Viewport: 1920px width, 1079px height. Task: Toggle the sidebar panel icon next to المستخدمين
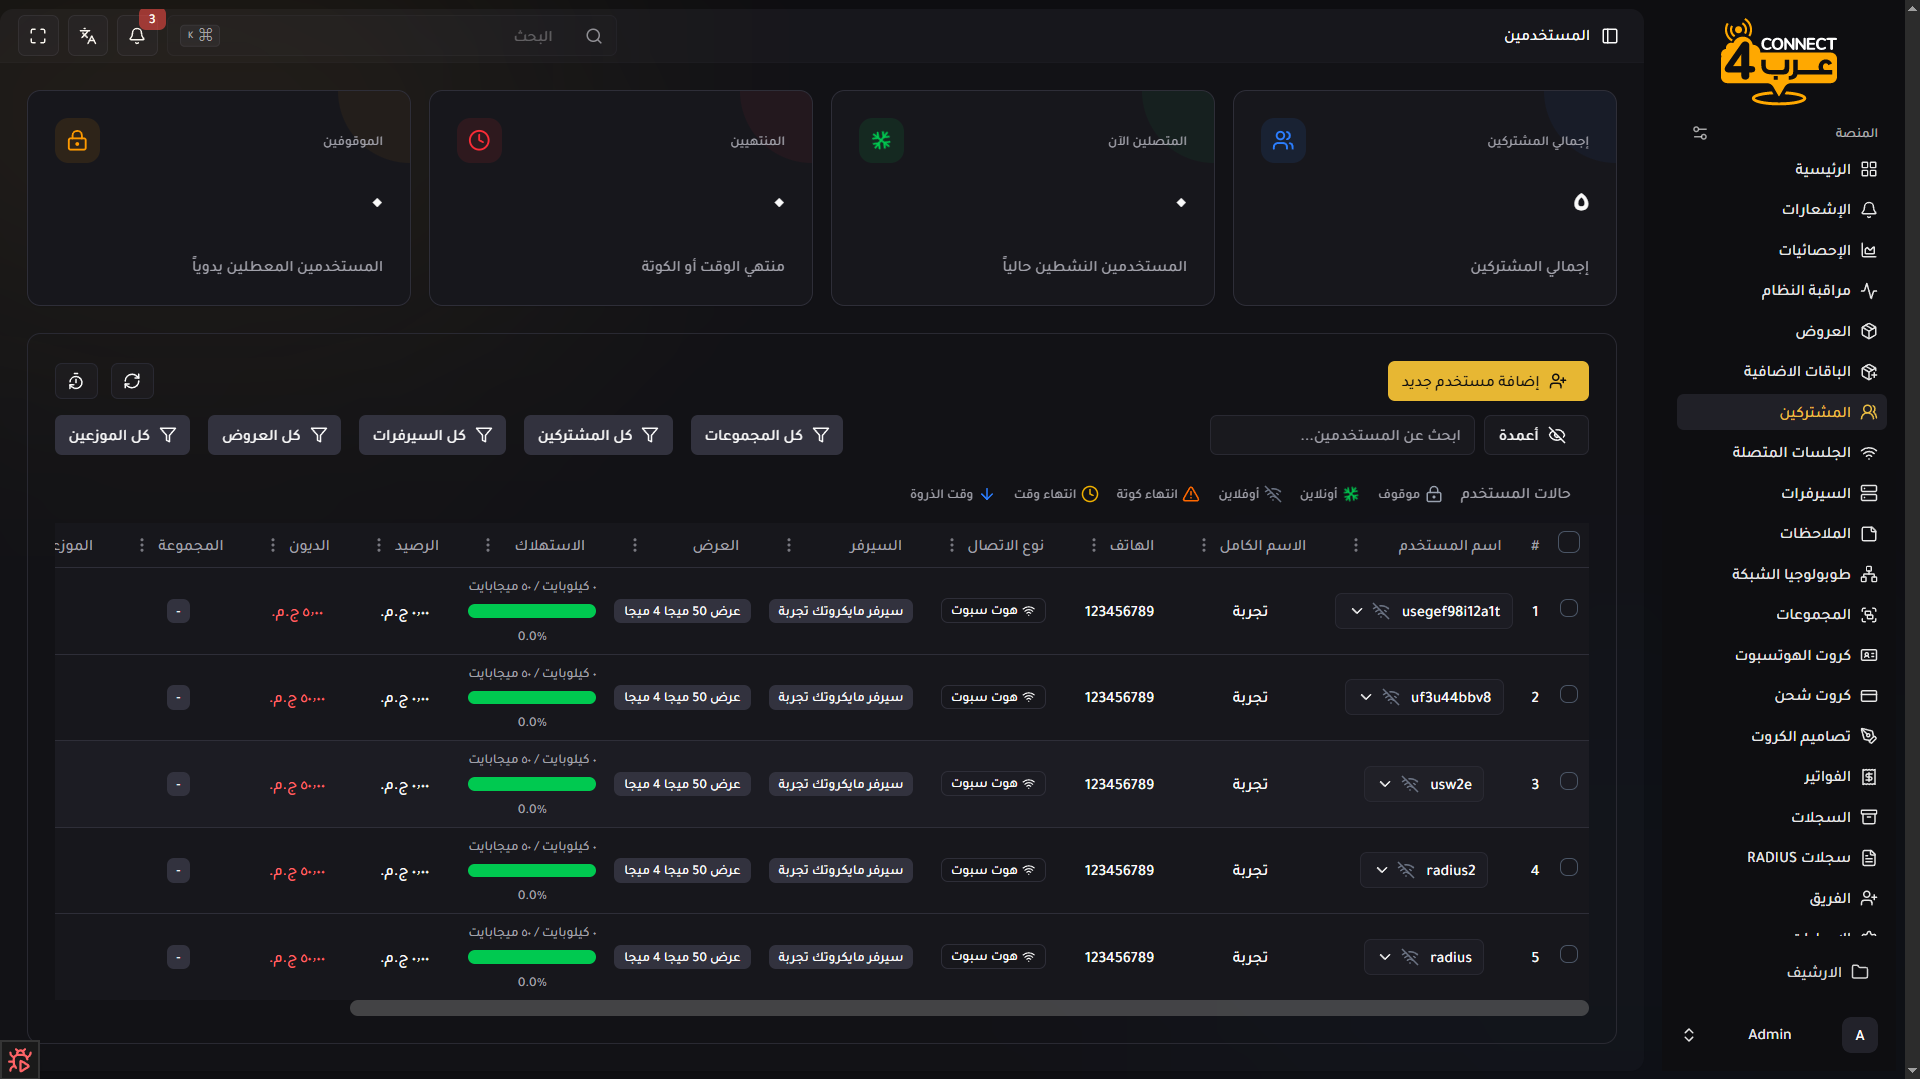click(1610, 36)
